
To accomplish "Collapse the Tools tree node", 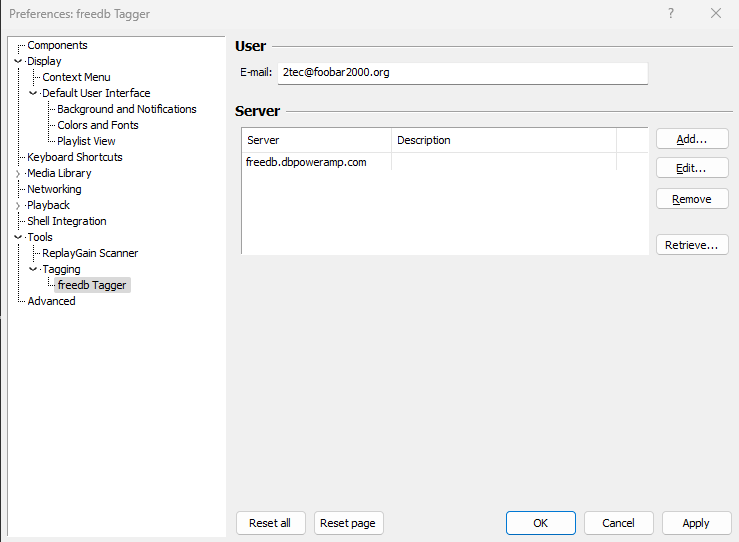I will point(18,237).
